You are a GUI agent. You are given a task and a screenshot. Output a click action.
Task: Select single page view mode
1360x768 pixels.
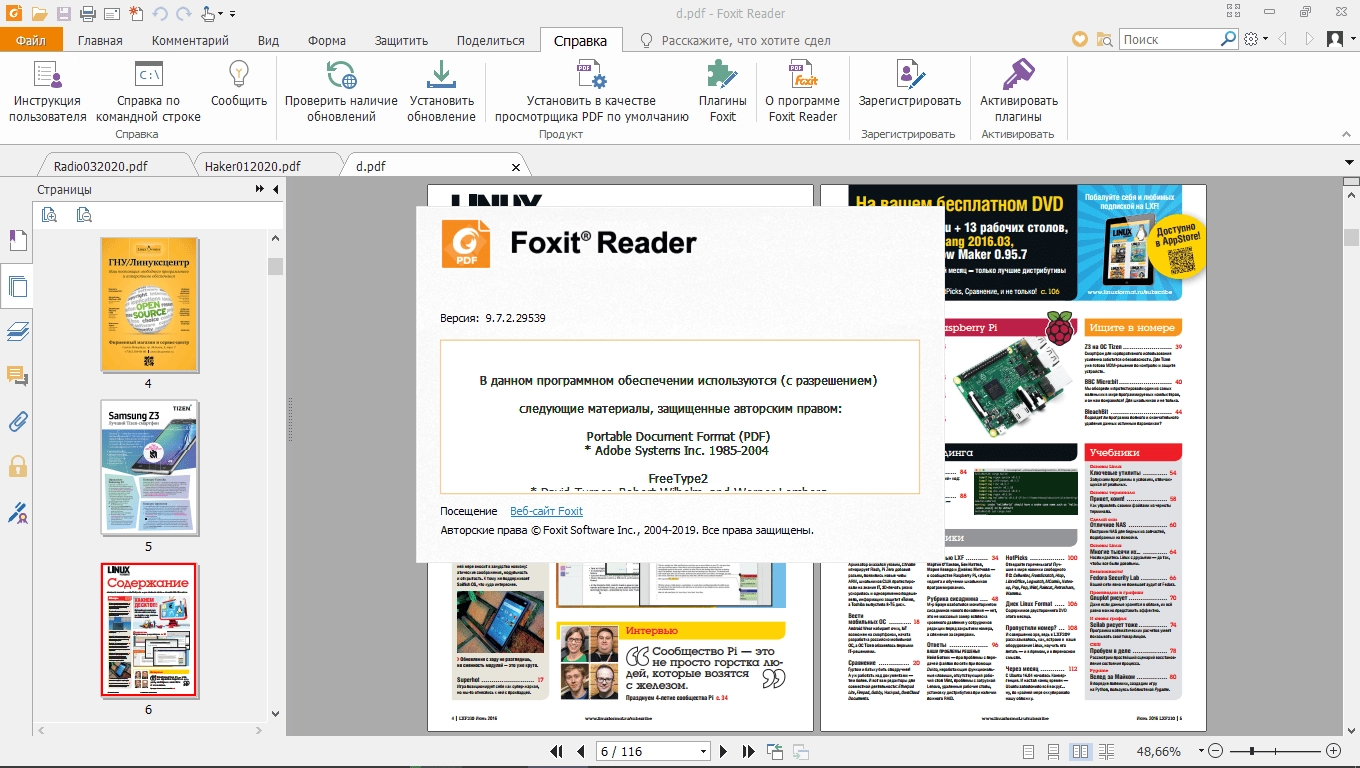(1029, 751)
